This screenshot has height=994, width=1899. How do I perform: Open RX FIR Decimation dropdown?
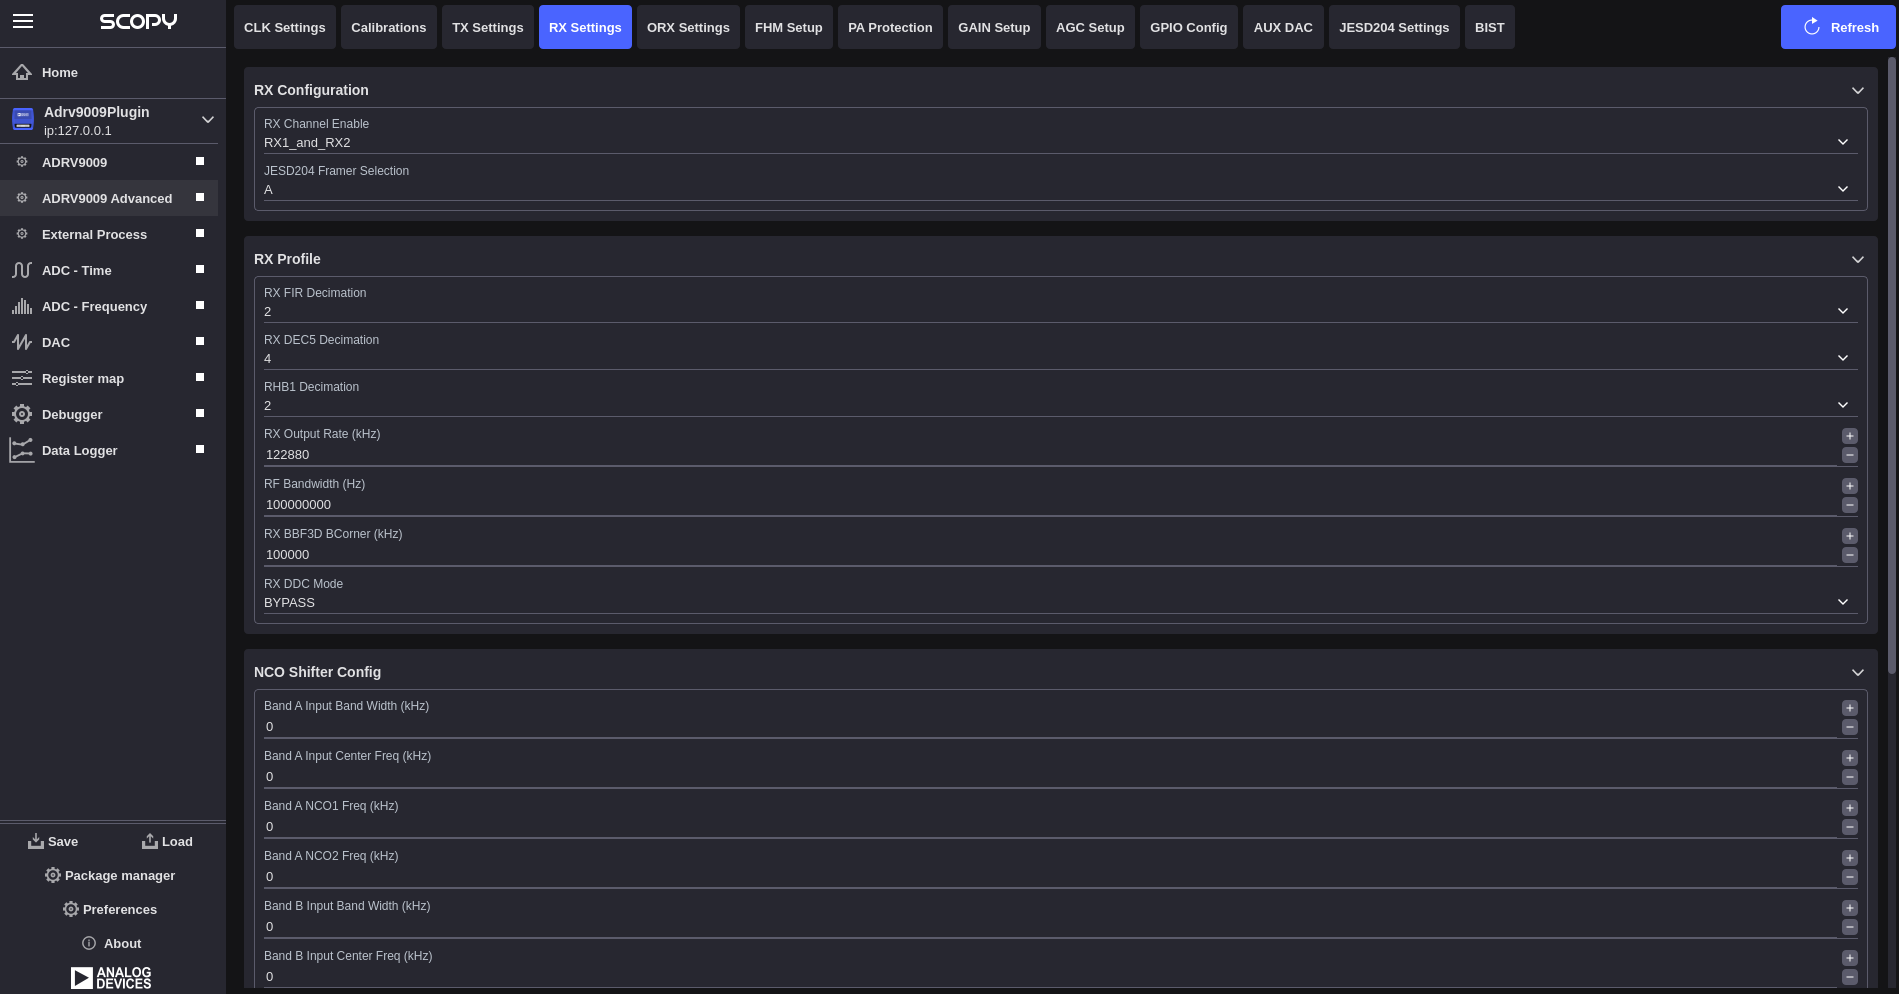[1060, 311]
